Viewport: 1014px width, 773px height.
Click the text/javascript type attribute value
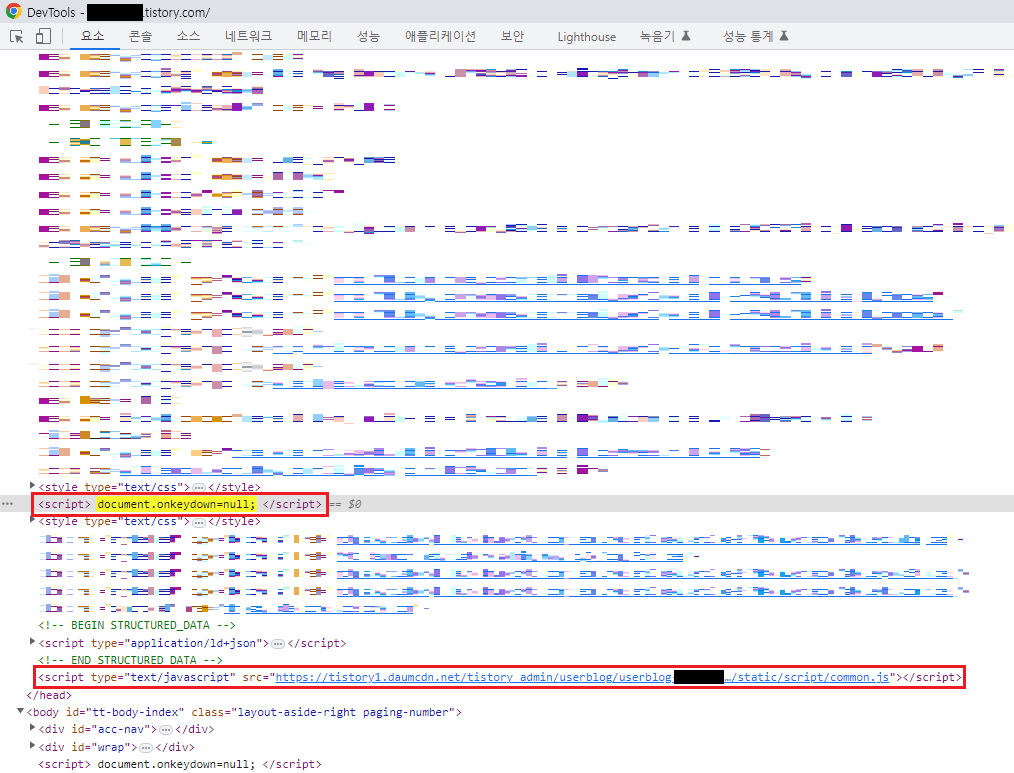click(x=180, y=677)
